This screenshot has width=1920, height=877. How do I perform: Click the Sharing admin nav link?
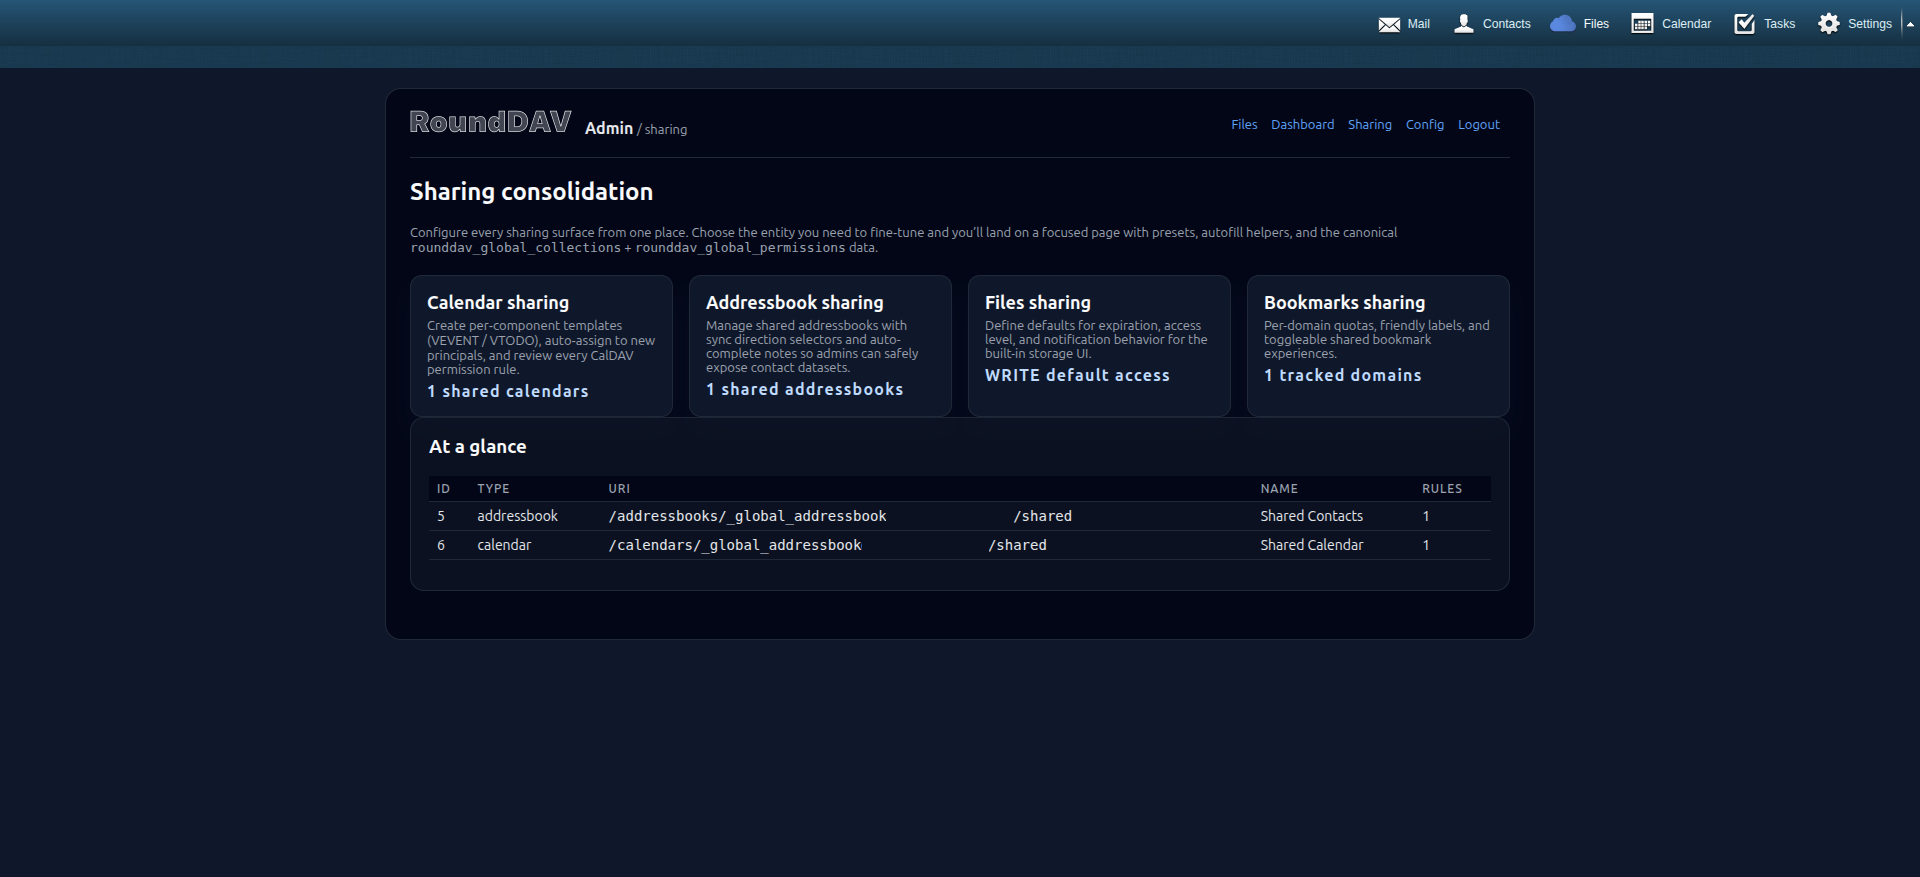[x=1369, y=125]
